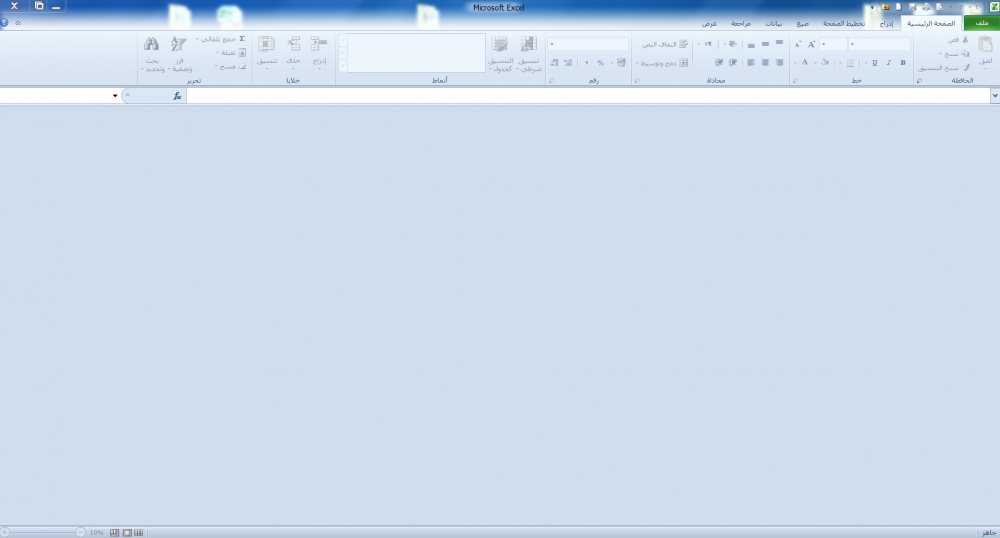Toggle Italic formatting (I)
This screenshot has height=538, width=1000.
889,62
